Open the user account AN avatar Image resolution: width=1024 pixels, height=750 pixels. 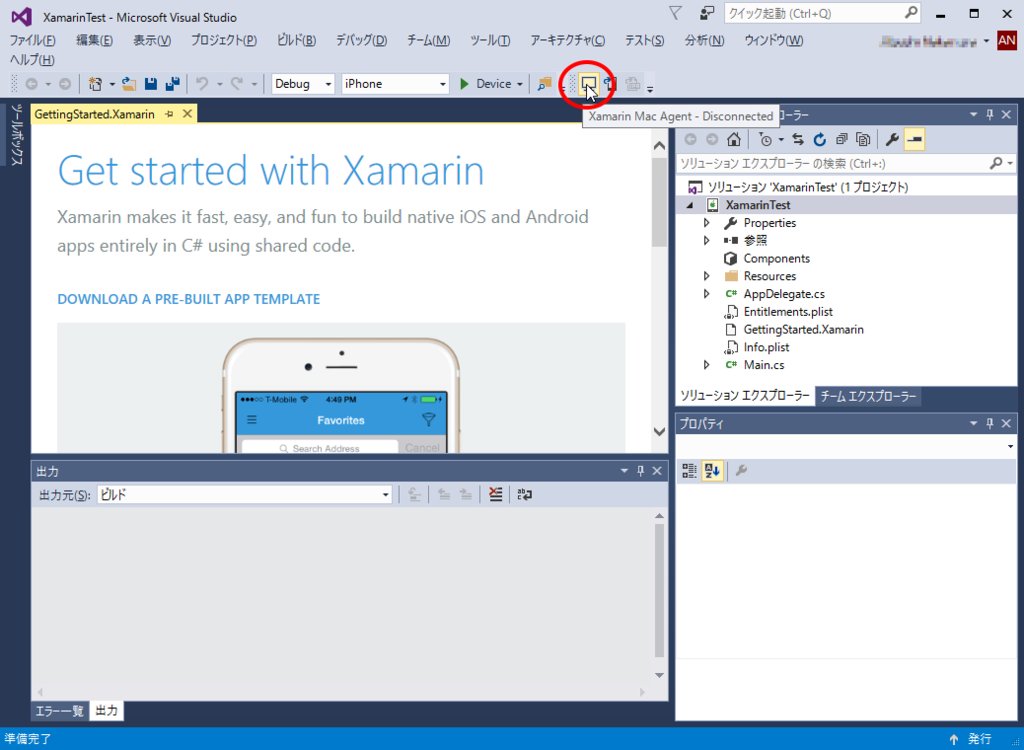click(1007, 41)
